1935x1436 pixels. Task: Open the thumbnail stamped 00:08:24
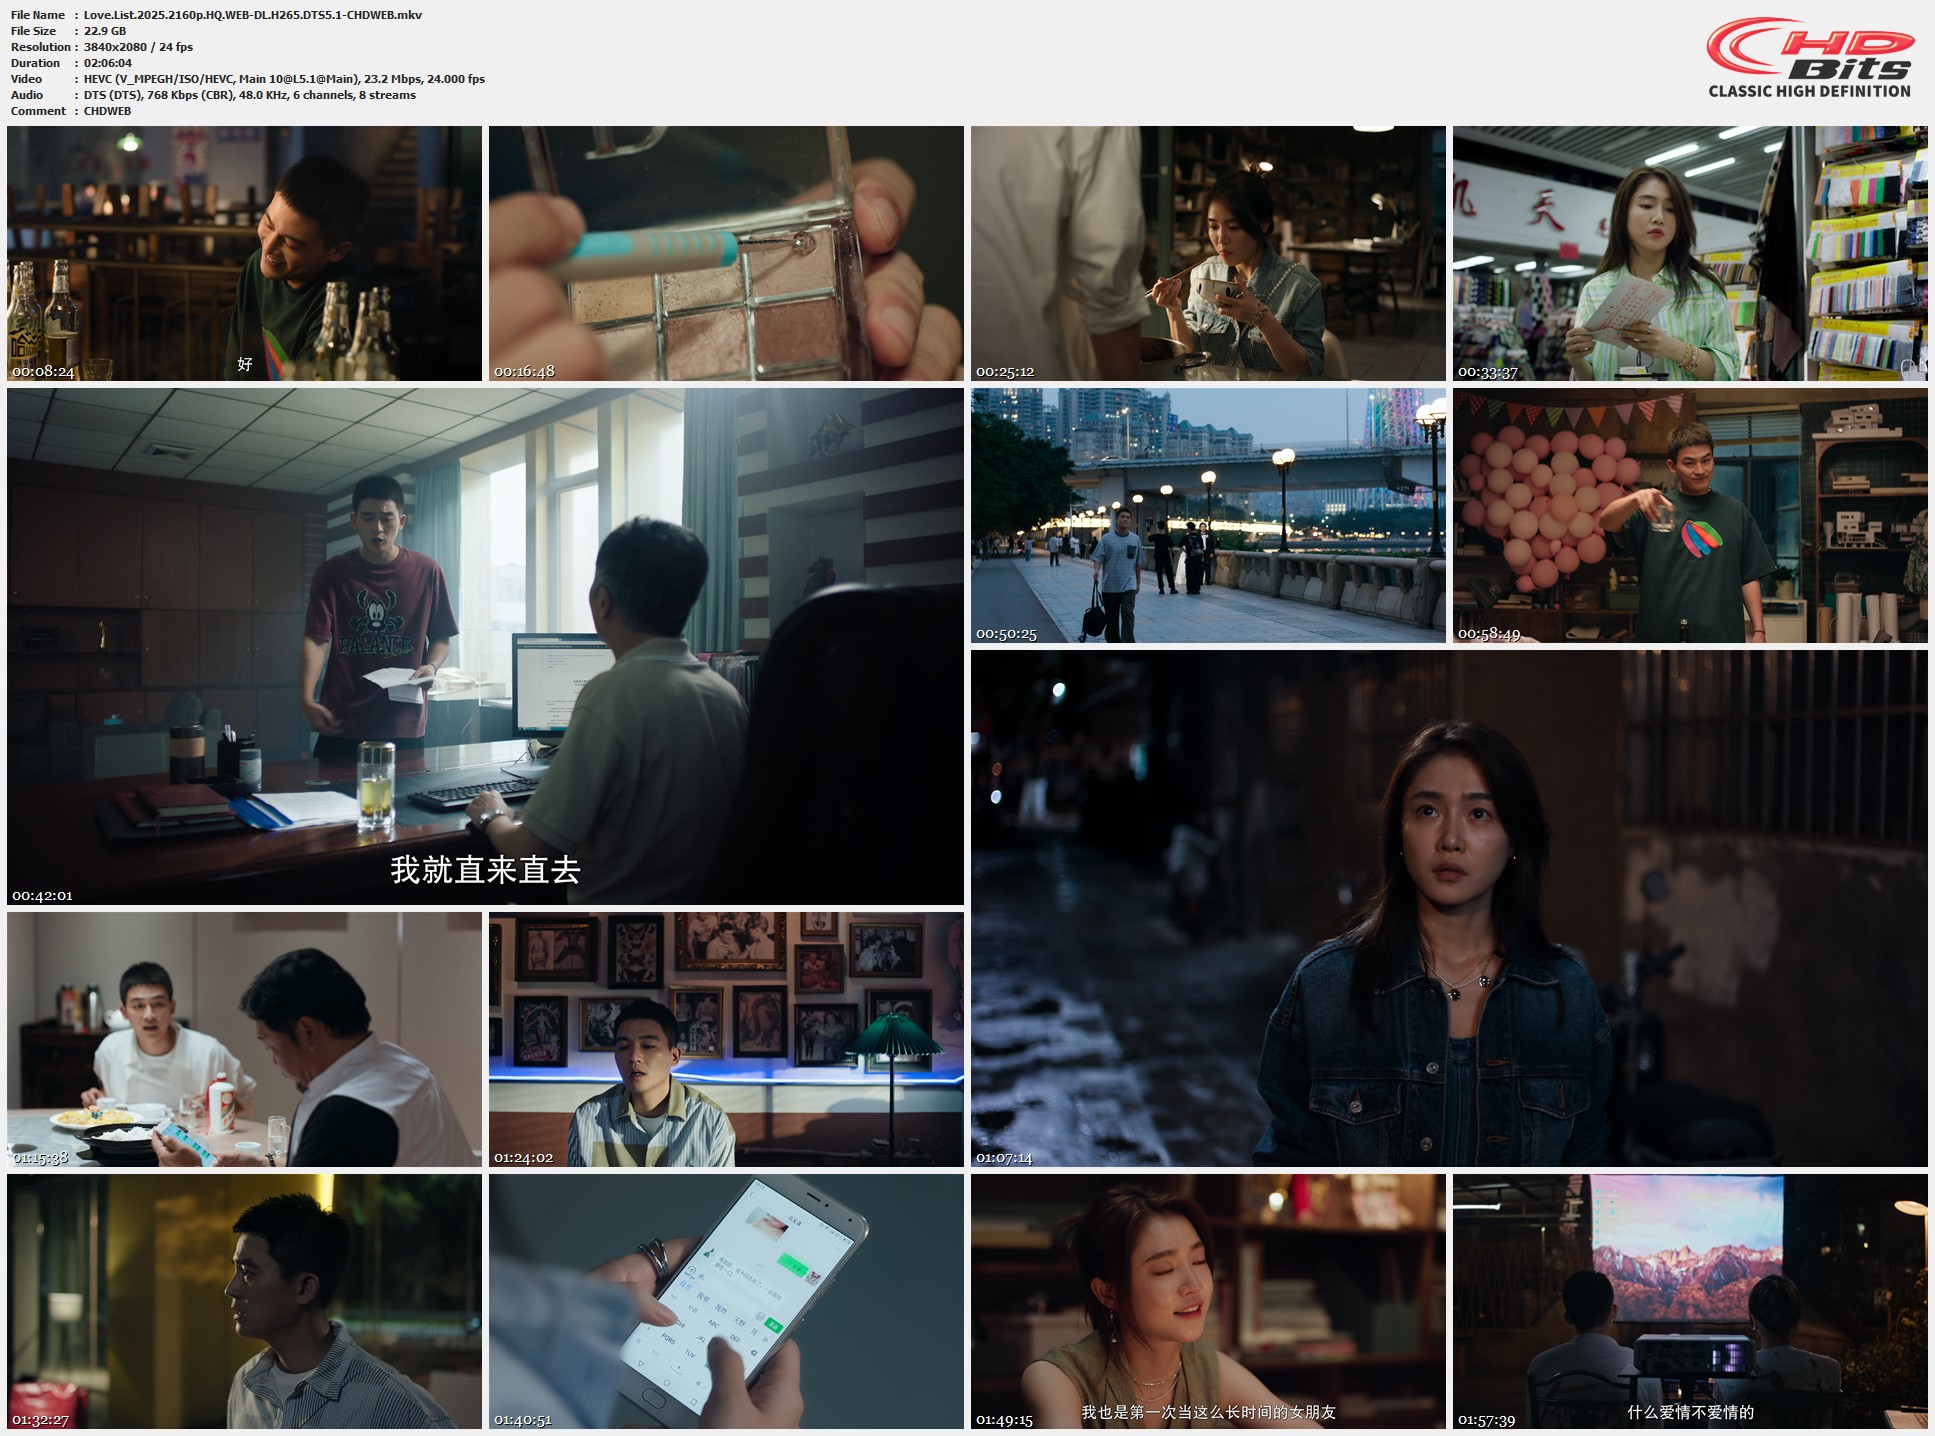click(x=244, y=253)
